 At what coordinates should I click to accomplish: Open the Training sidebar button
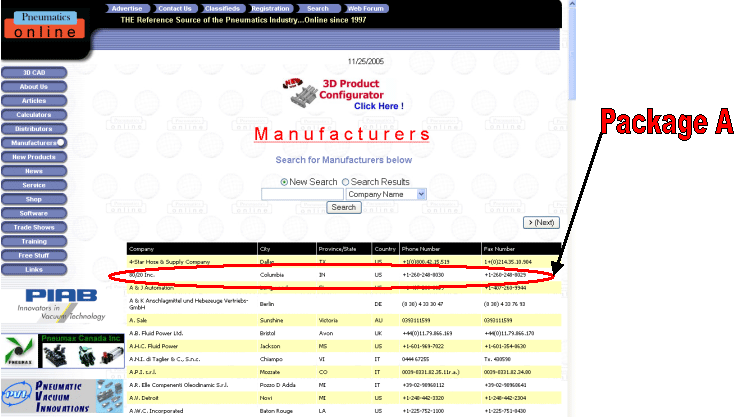tap(34, 242)
